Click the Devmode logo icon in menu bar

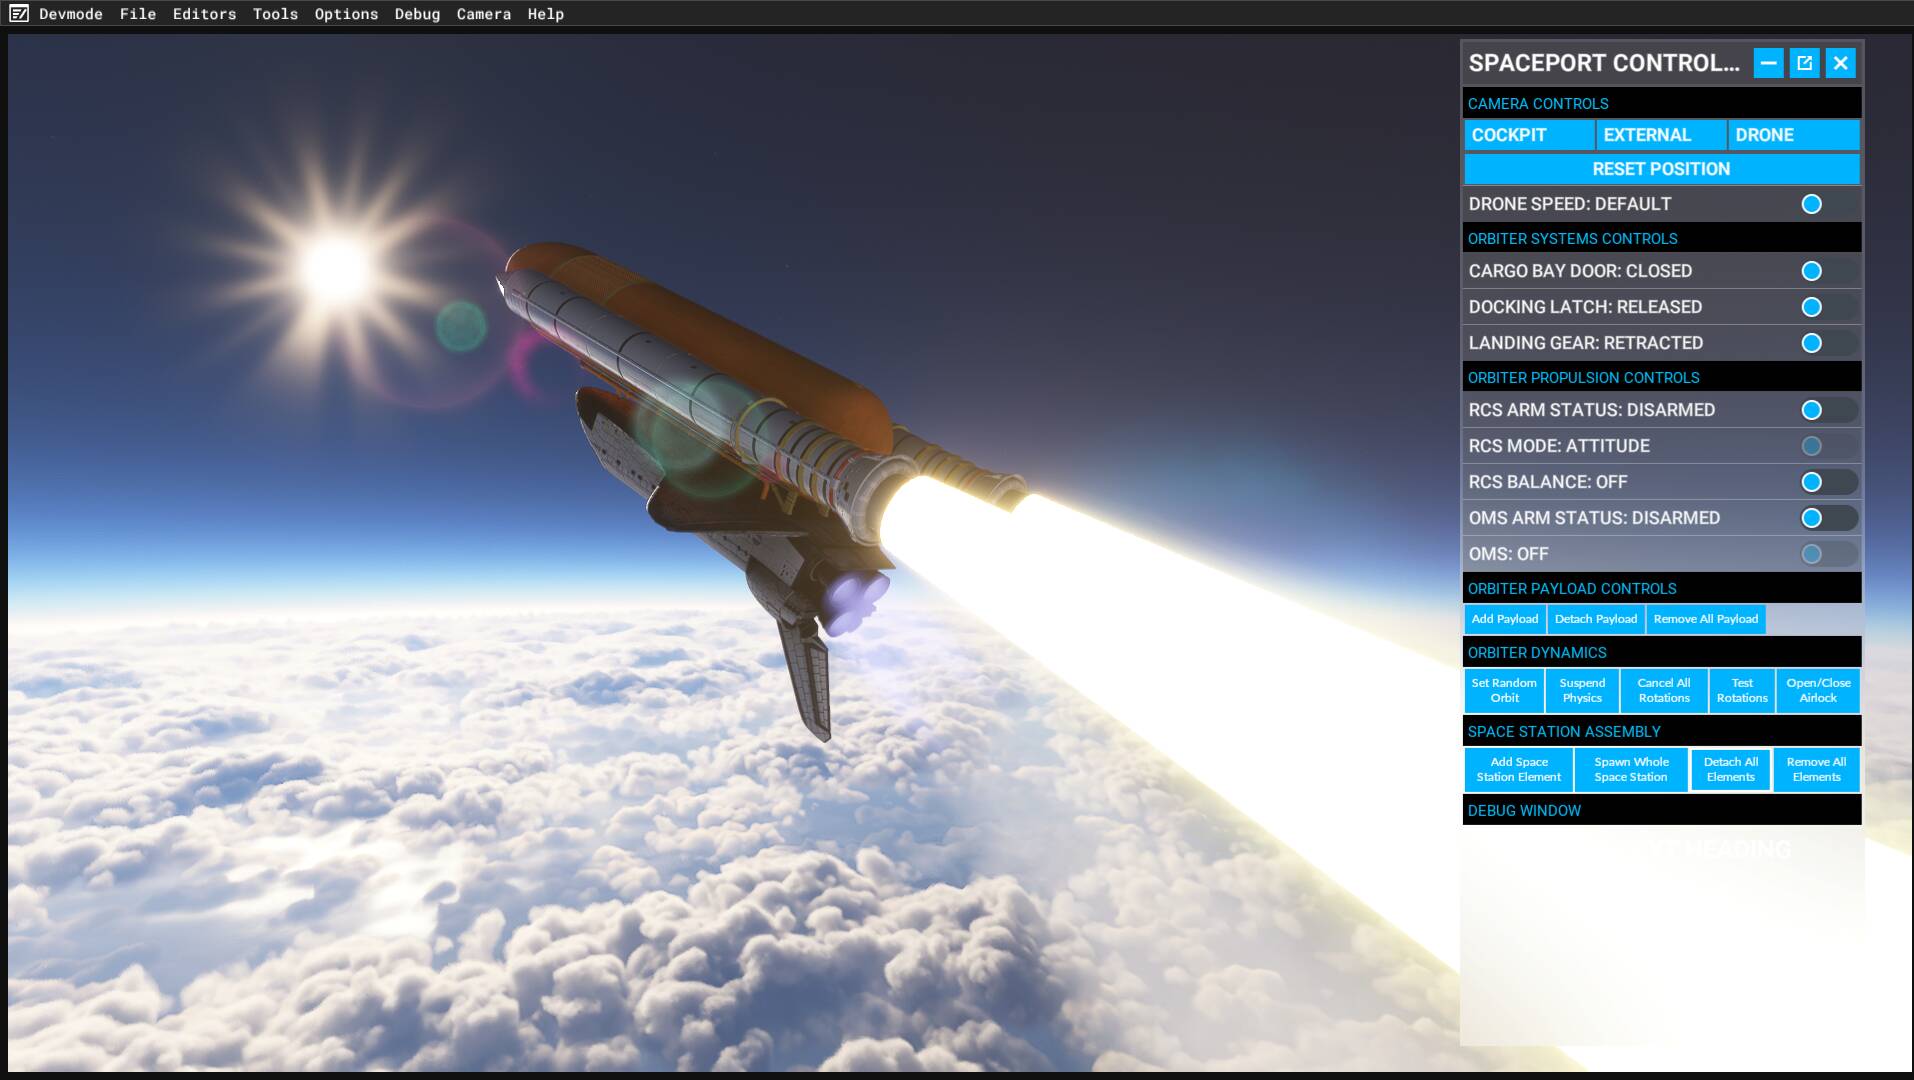pyautogui.click(x=19, y=14)
